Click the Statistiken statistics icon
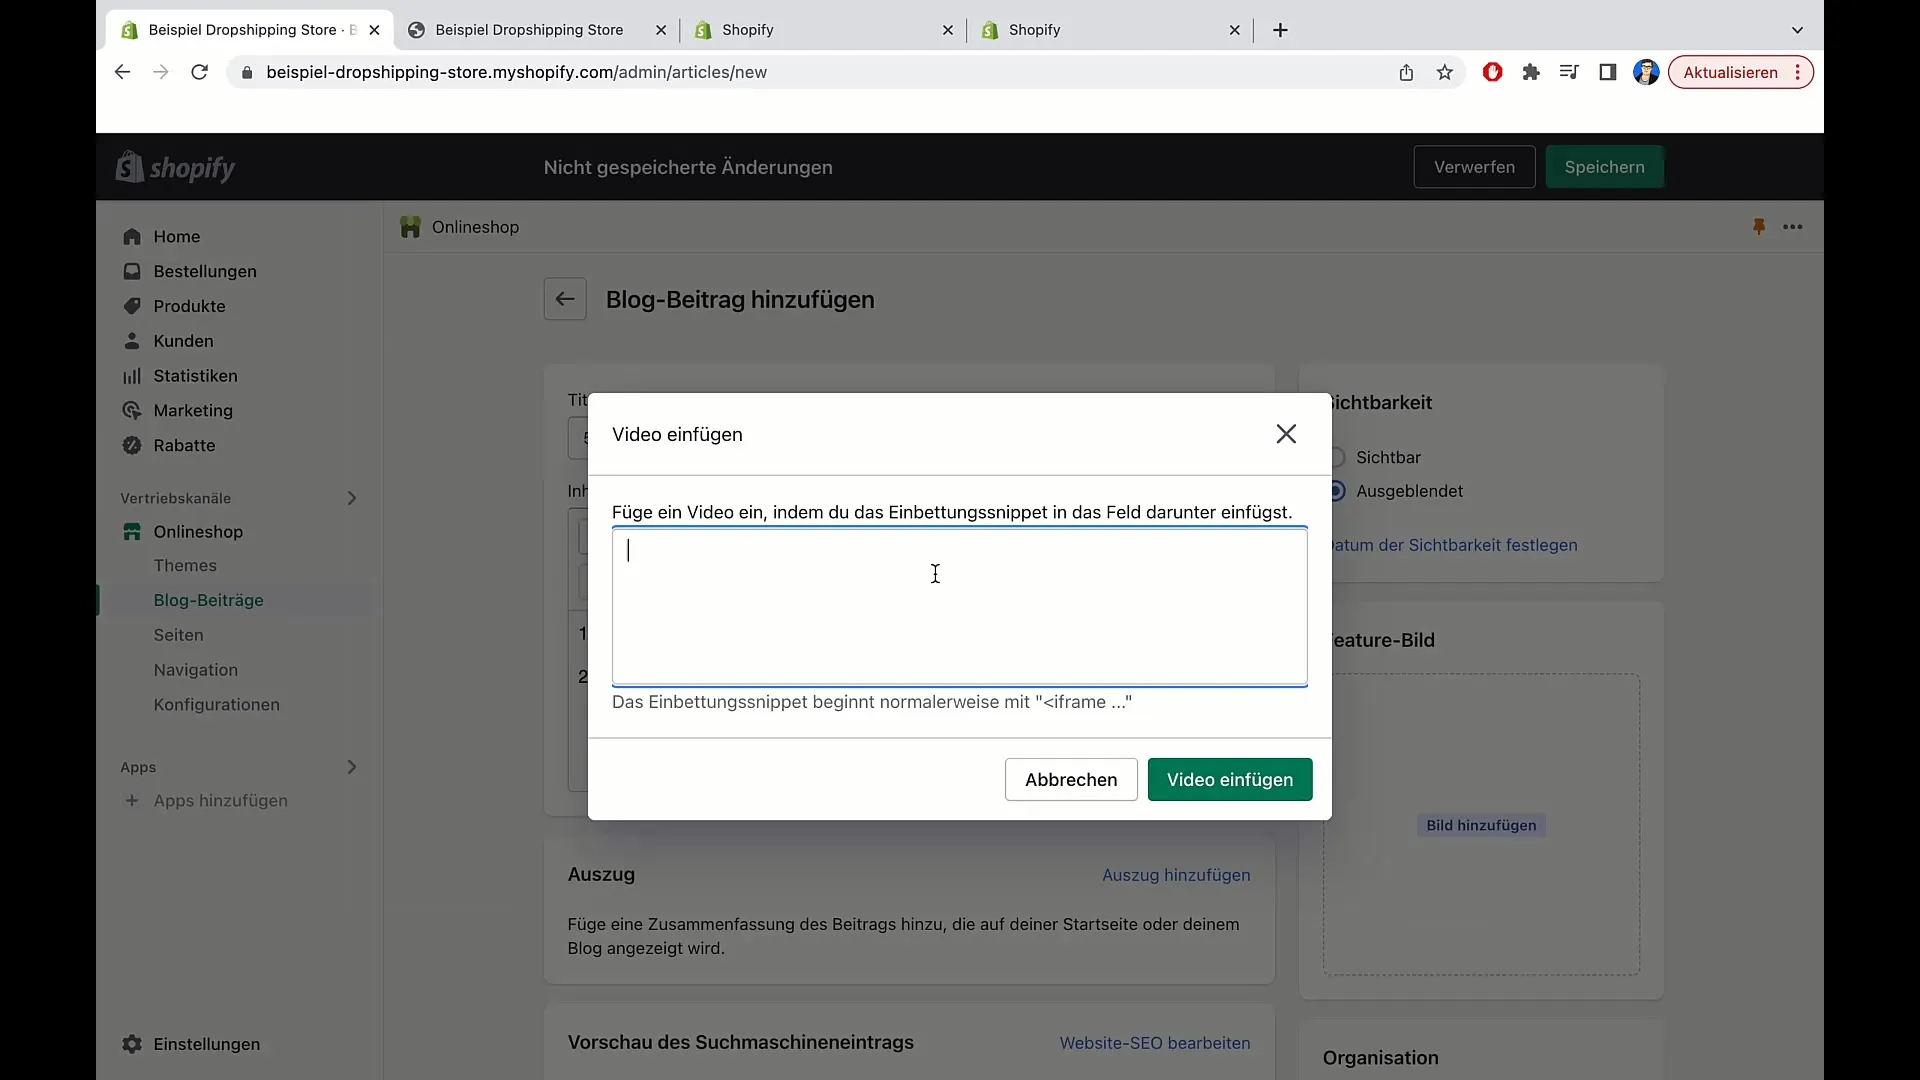1920x1080 pixels. [132, 375]
